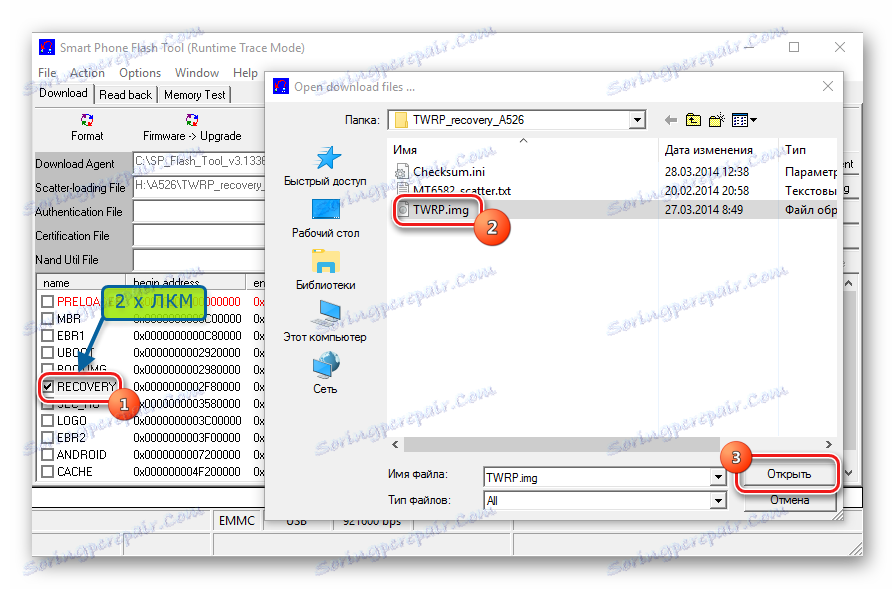
Task: Sort files by Имя column header
Action: click(522, 150)
